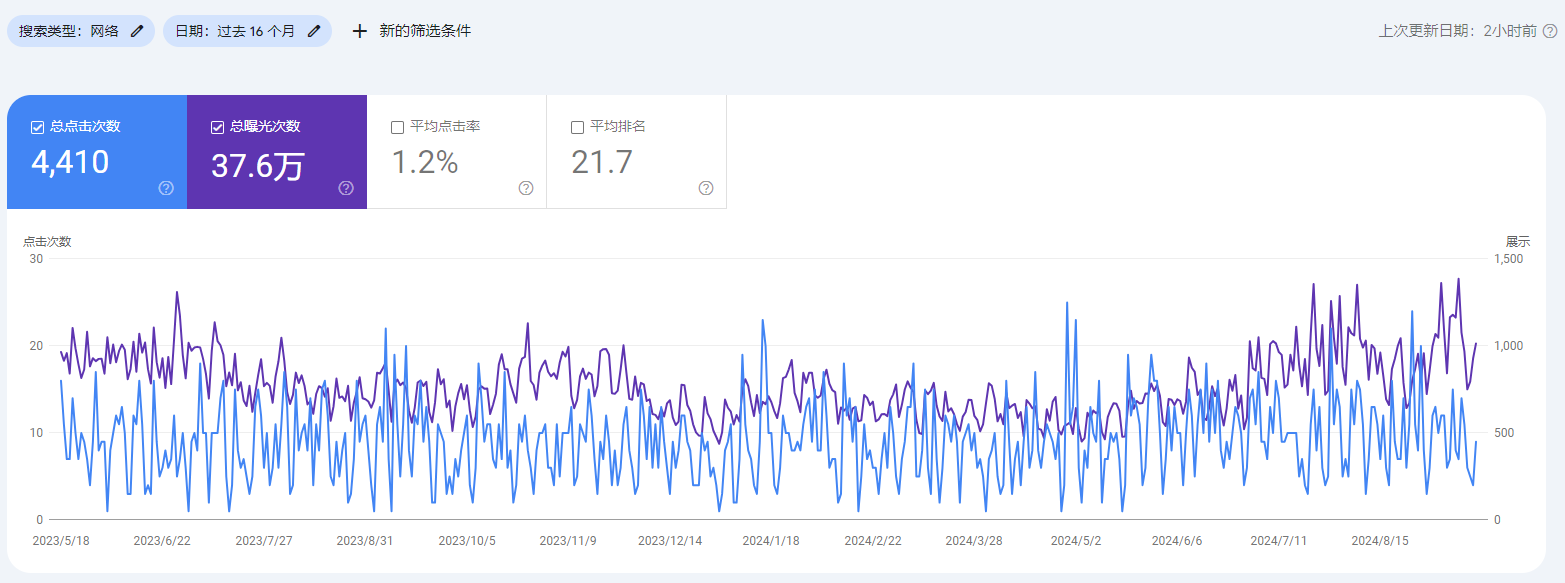The width and height of the screenshot is (1565, 583).
Task: Click help icon in 平均排名 card
Action: [706, 188]
